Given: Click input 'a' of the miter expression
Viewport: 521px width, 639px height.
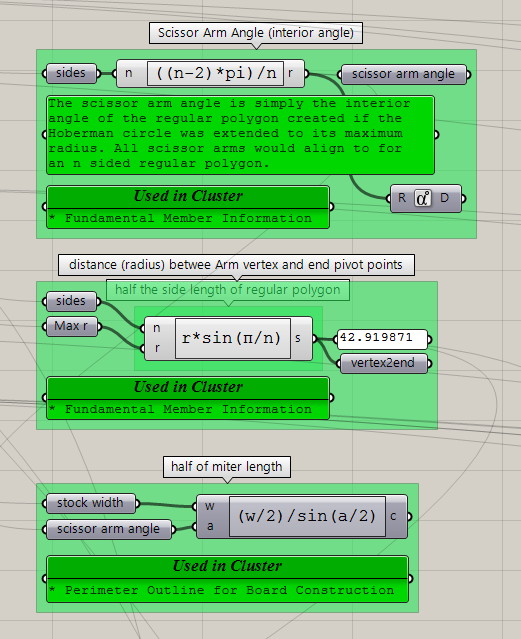Looking at the screenshot, I should coord(210,527).
